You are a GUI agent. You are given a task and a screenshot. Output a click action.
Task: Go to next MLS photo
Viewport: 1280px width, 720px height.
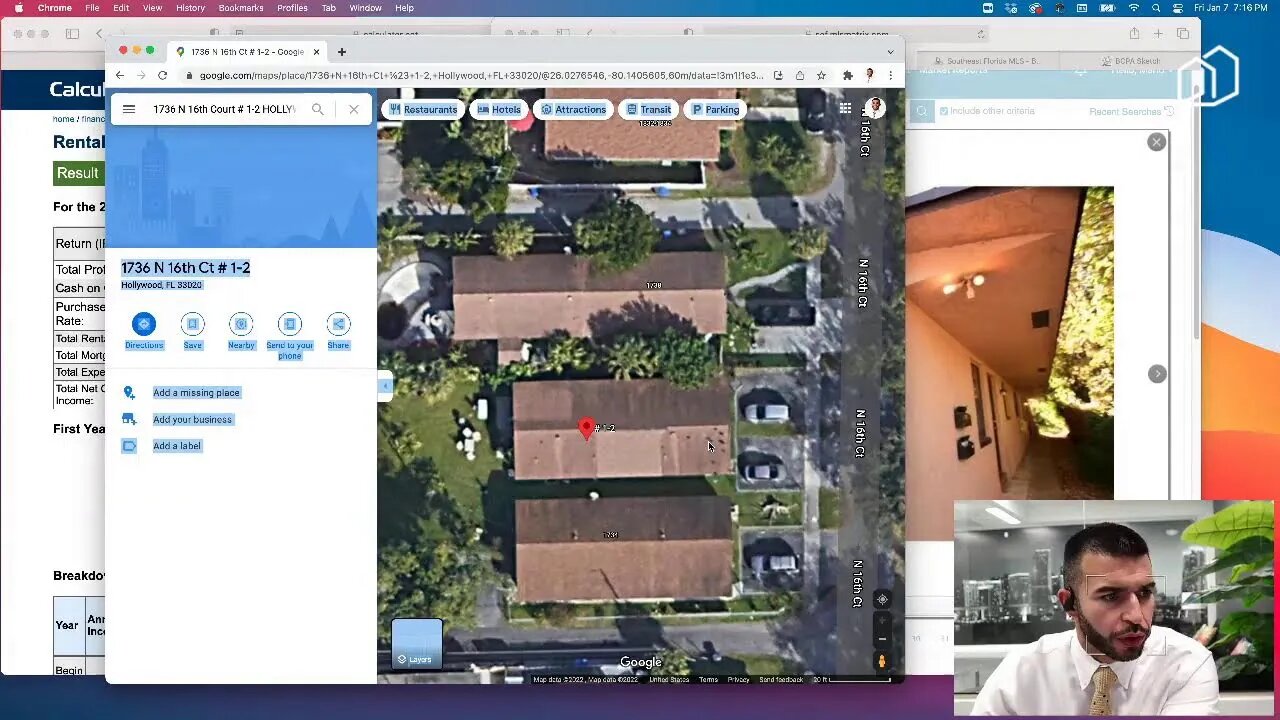tap(1157, 374)
